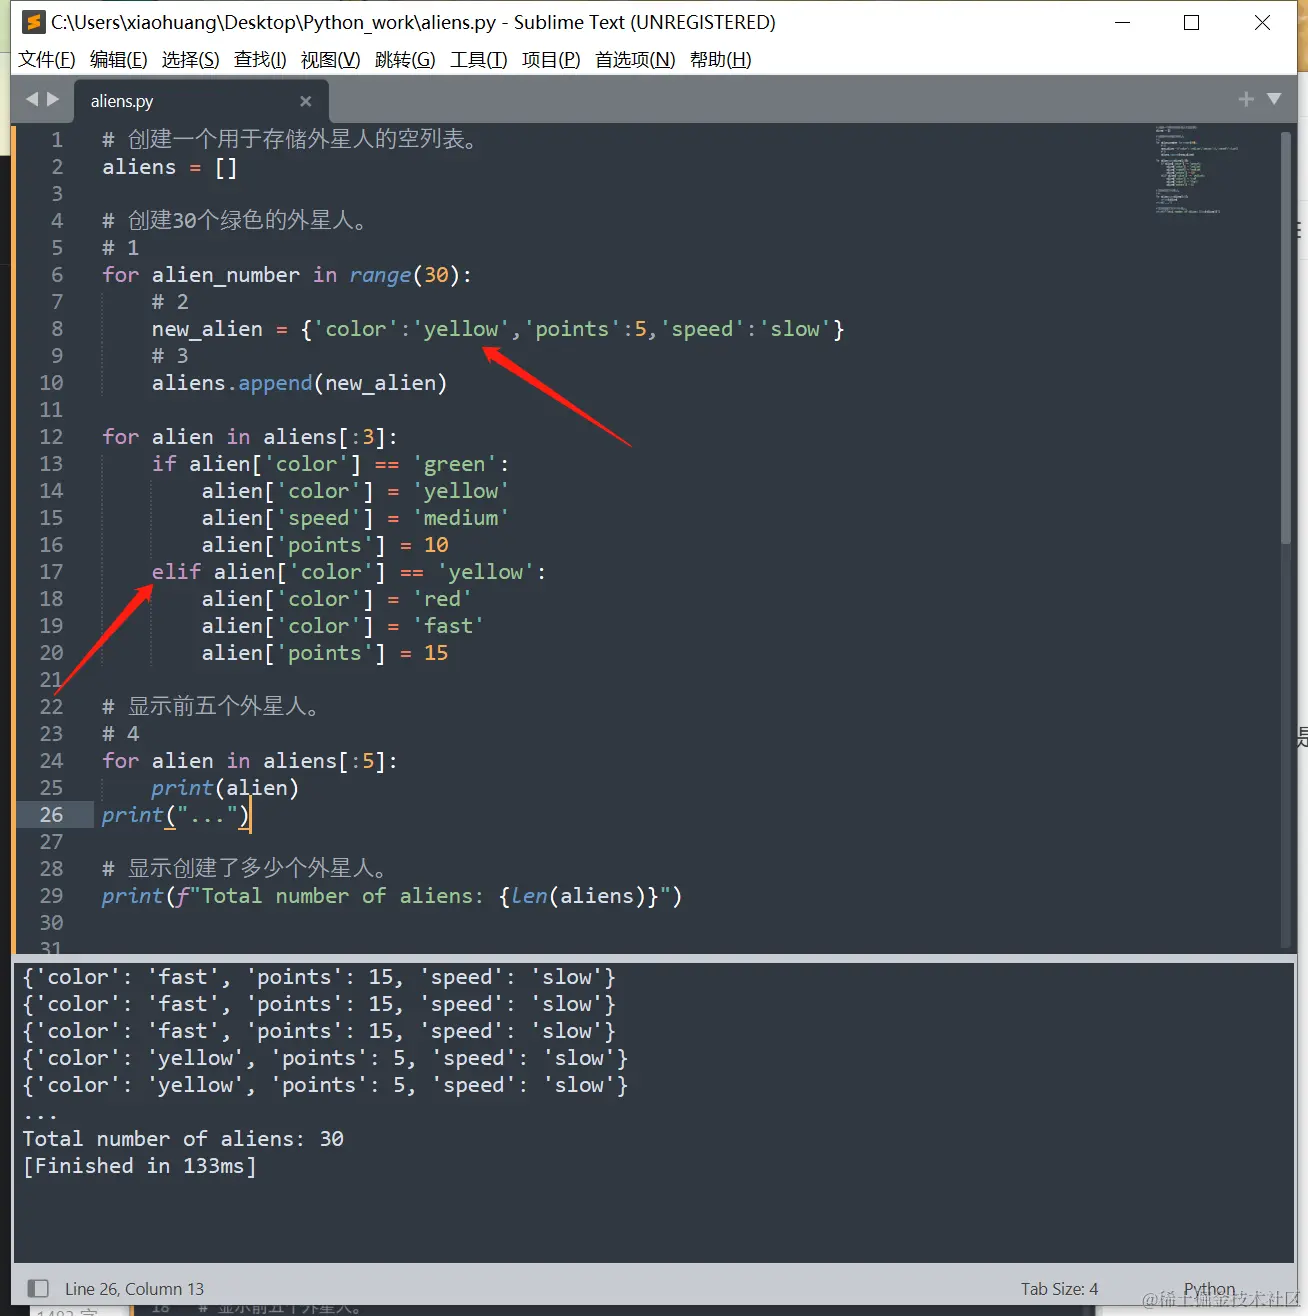Open the tab list dropdown arrow
The height and width of the screenshot is (1316, 1308).
click(1274, 99)
